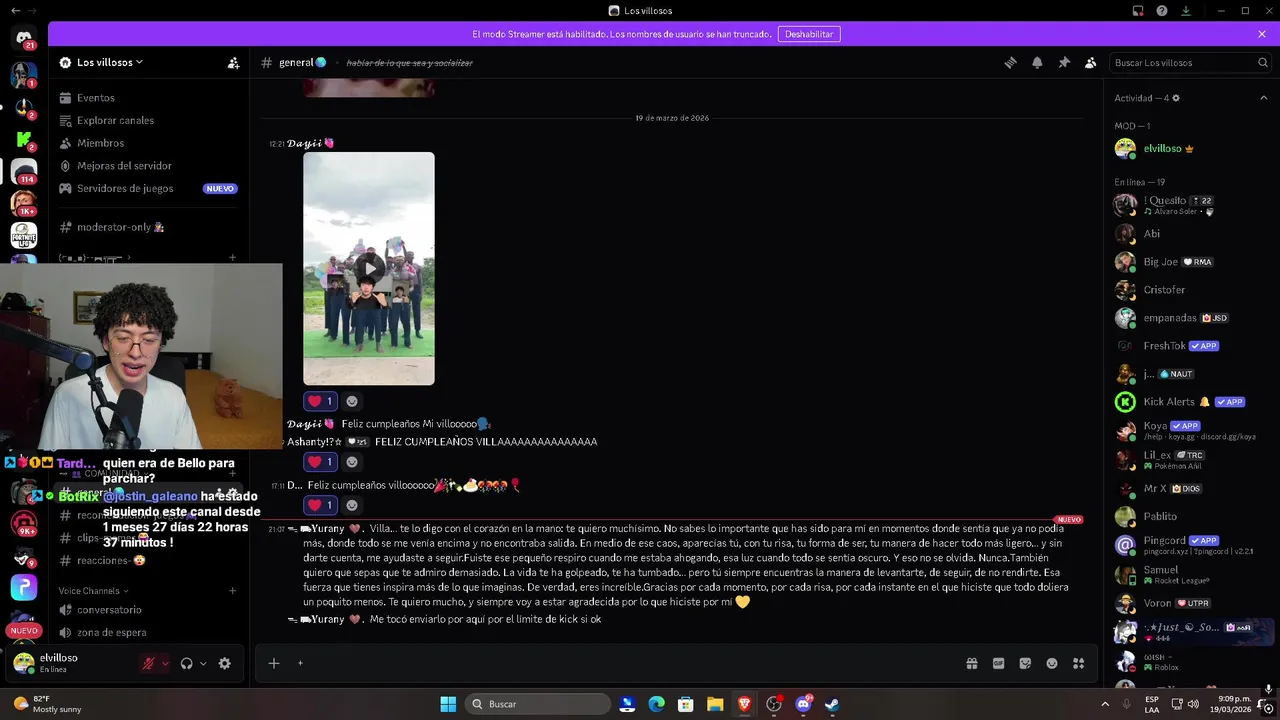Collapse the Actividad section chevron
The width and height of the screenshot is (1280, 720).
coord(1263,98)
